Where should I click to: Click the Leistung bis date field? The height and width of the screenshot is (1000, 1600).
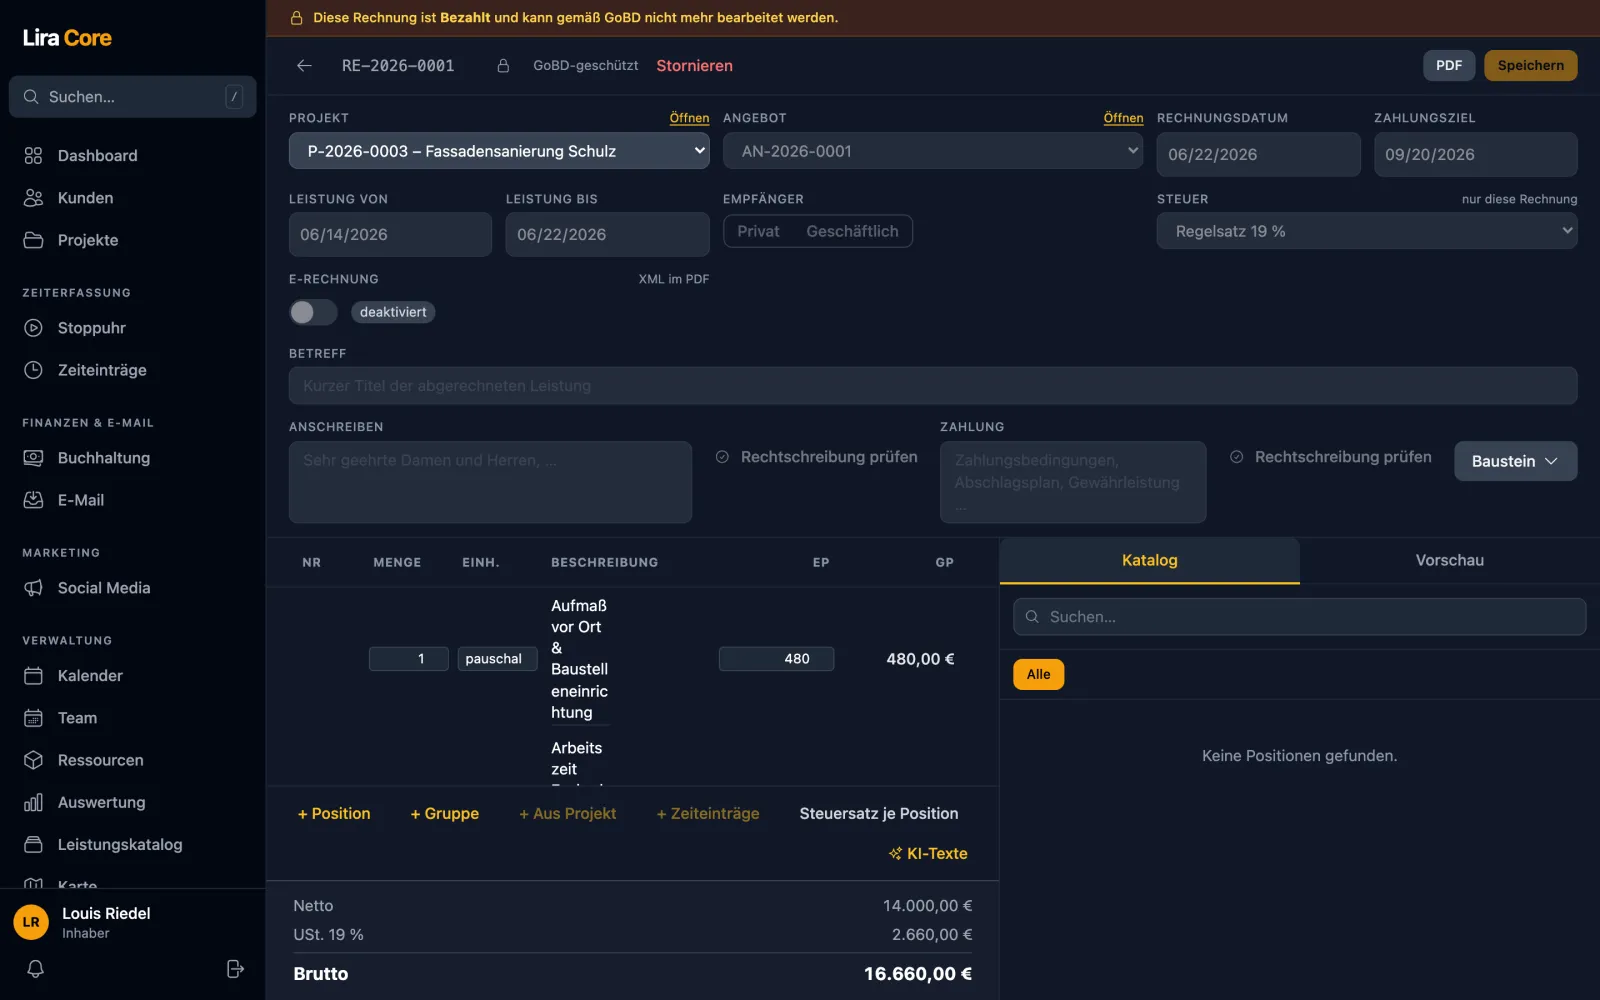click(607, 235)
